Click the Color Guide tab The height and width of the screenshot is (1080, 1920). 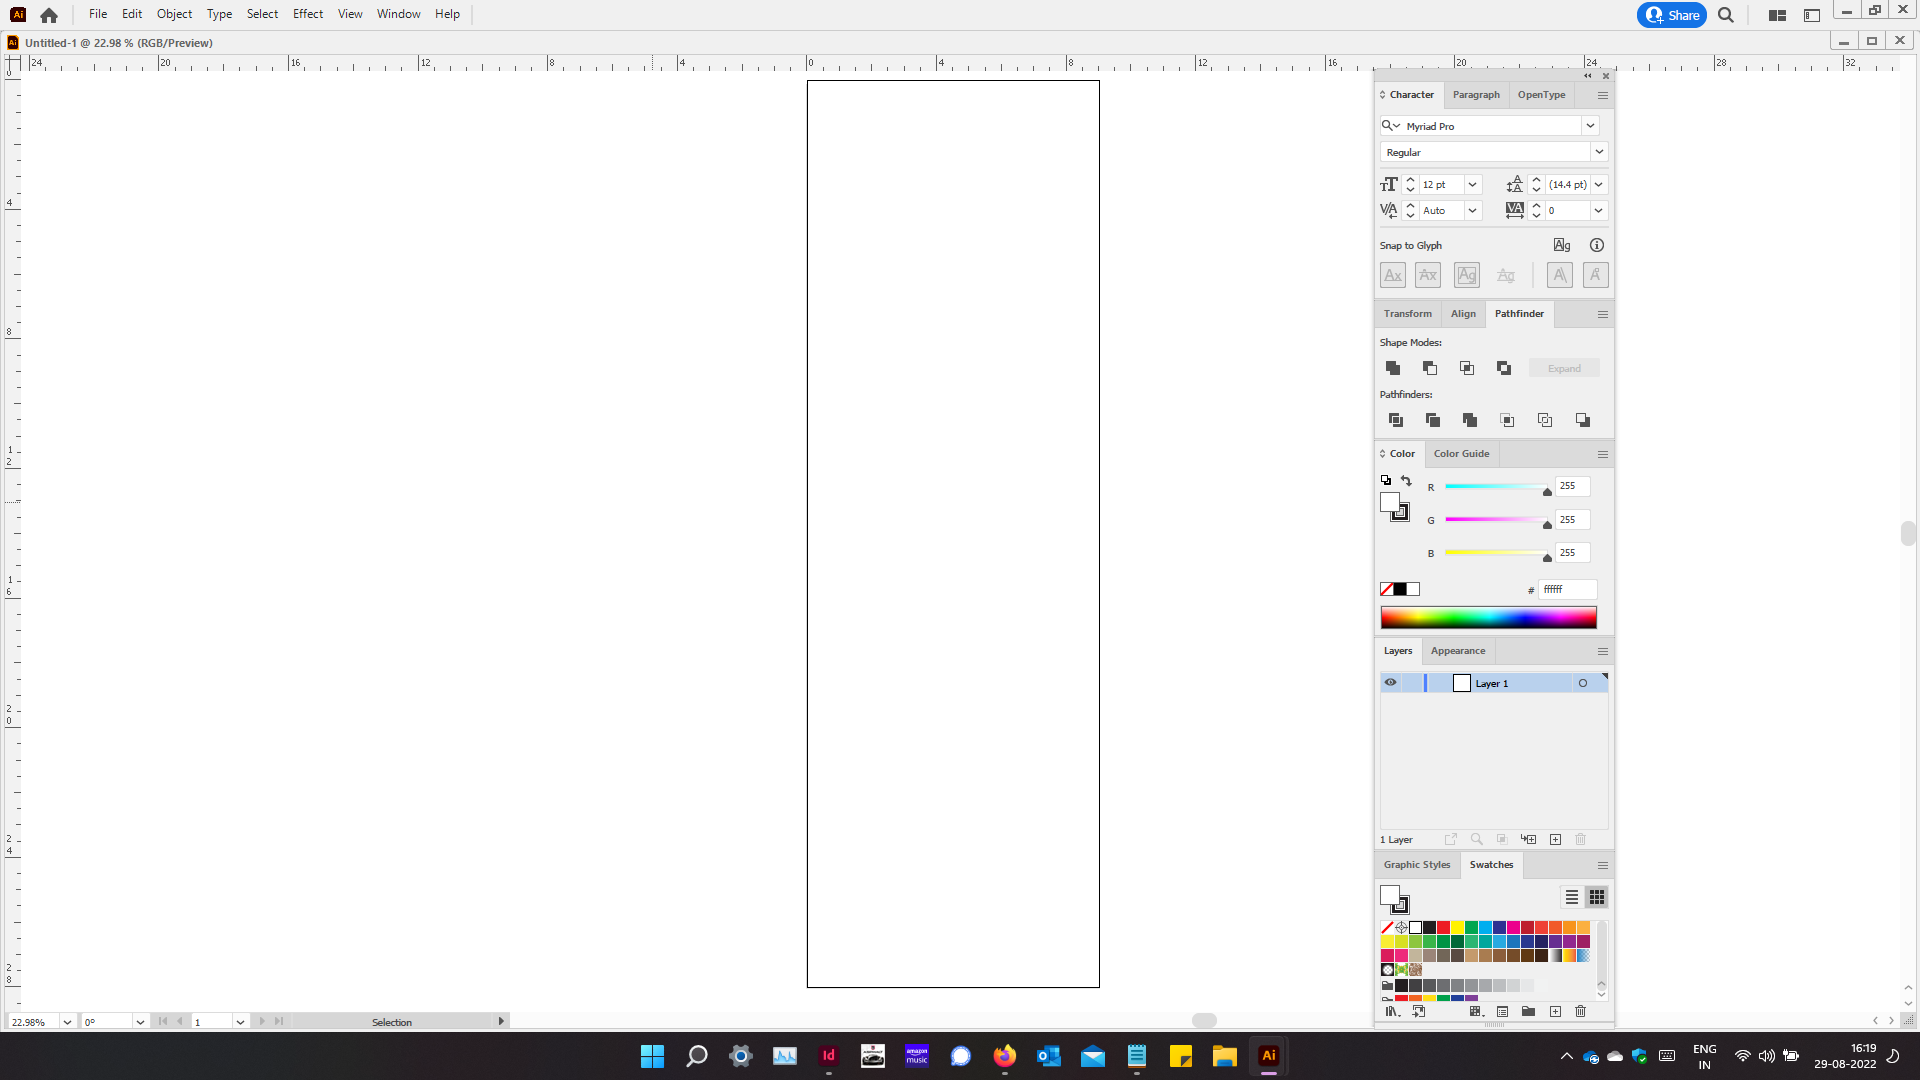tap(1461, 452)
